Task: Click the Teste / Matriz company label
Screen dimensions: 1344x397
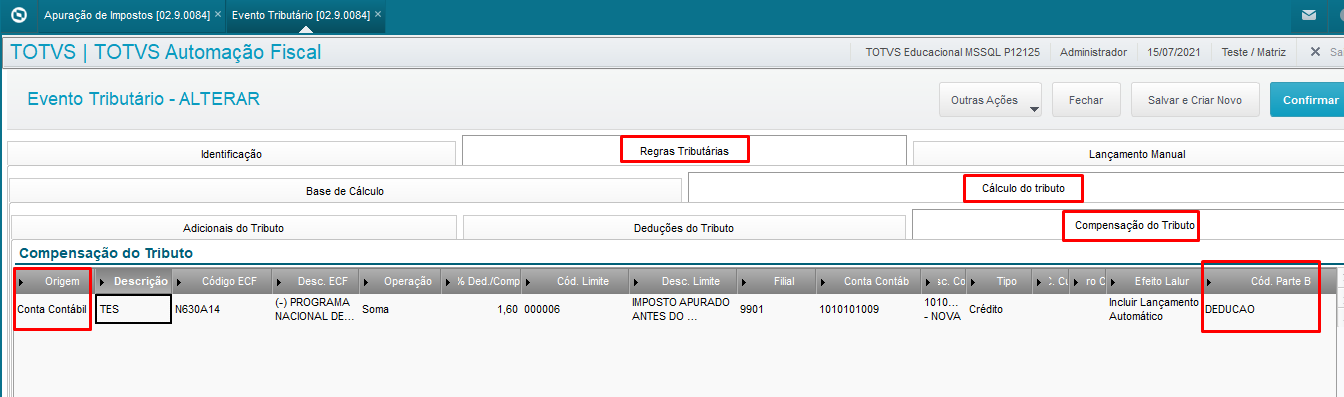Action: [1253, 52]
